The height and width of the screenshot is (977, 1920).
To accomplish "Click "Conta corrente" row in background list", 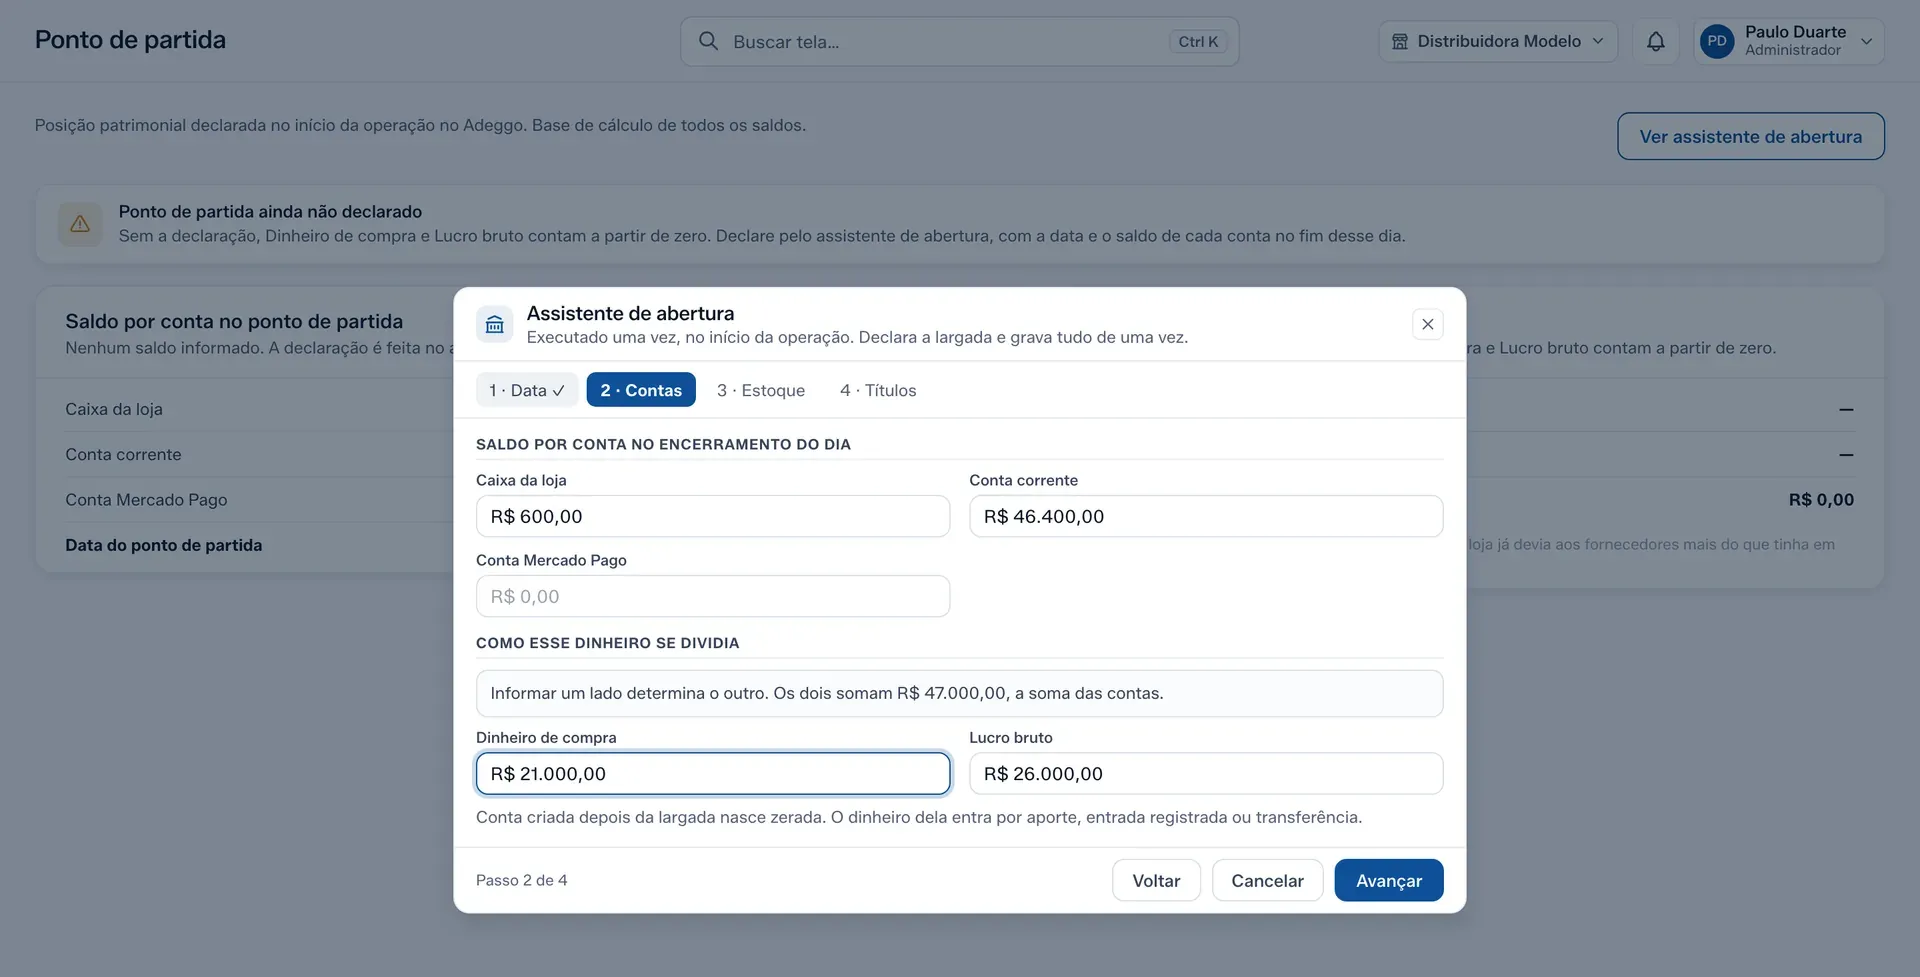I will [x=123, y=454].
